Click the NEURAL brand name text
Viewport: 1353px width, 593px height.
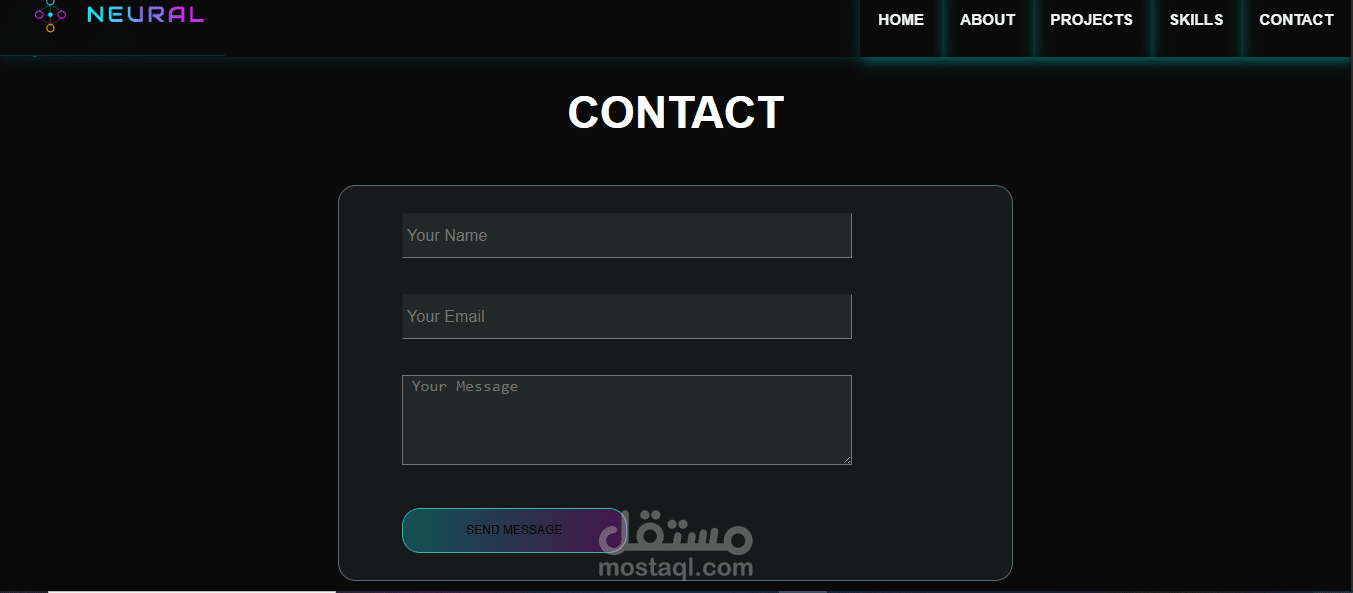click(x=146, y=15)
